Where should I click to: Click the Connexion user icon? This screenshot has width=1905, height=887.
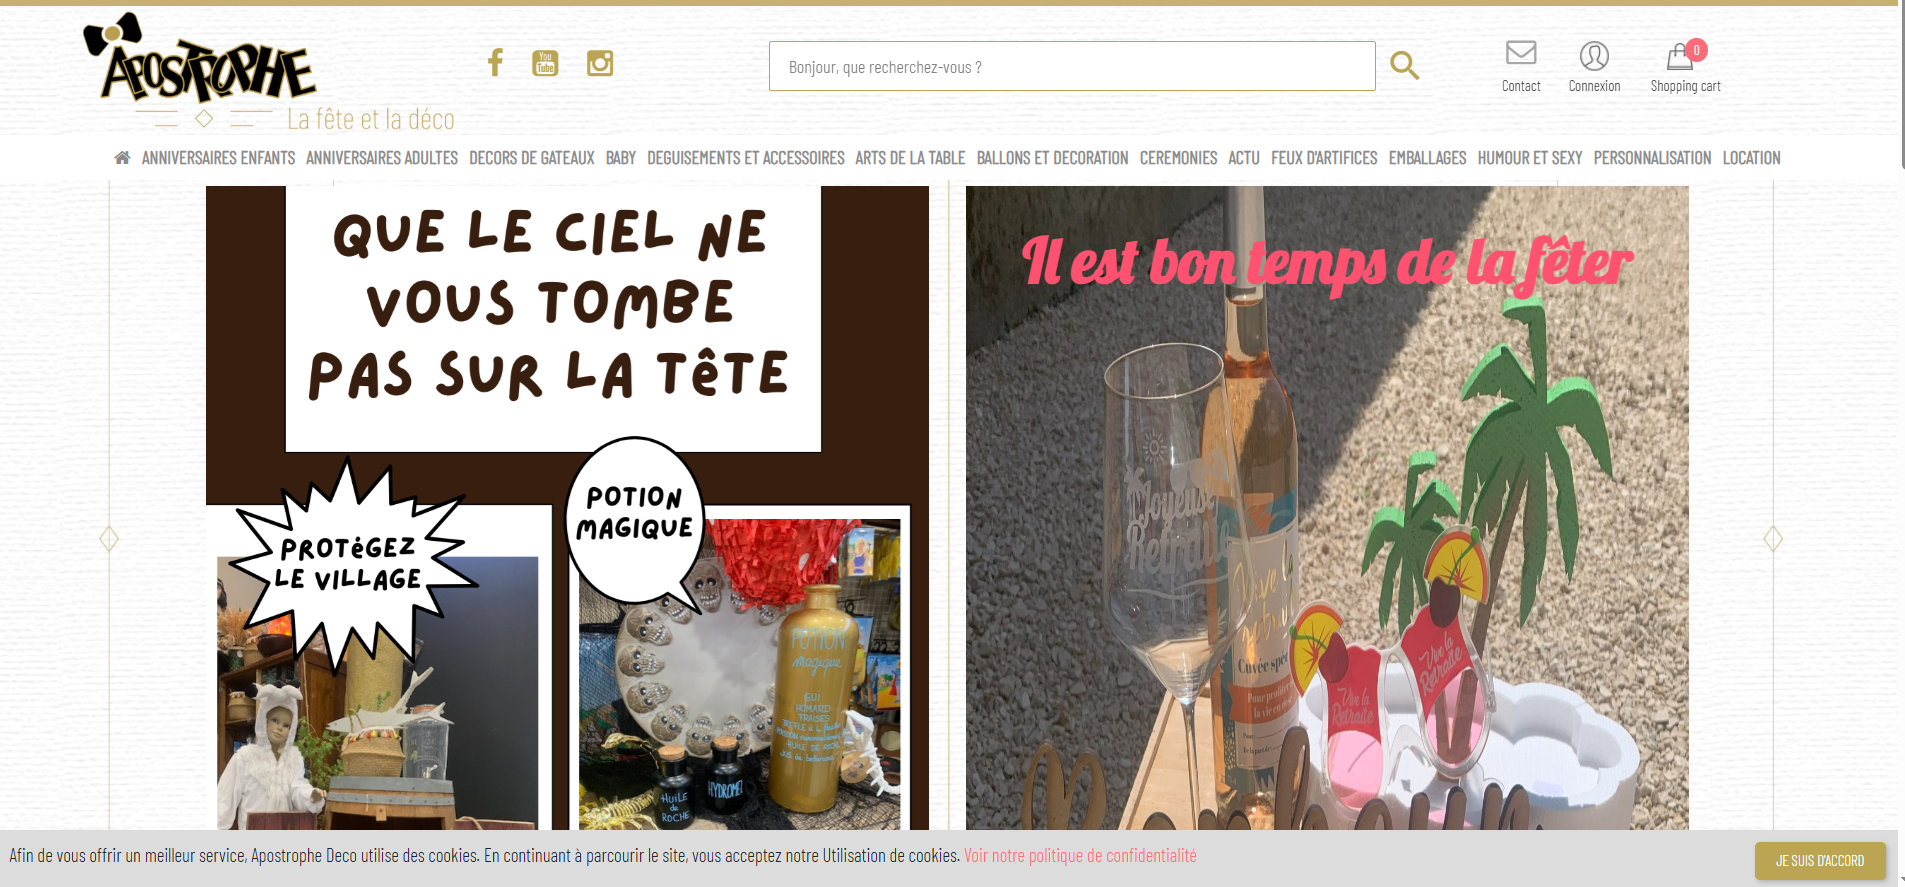pos(1594,56)
